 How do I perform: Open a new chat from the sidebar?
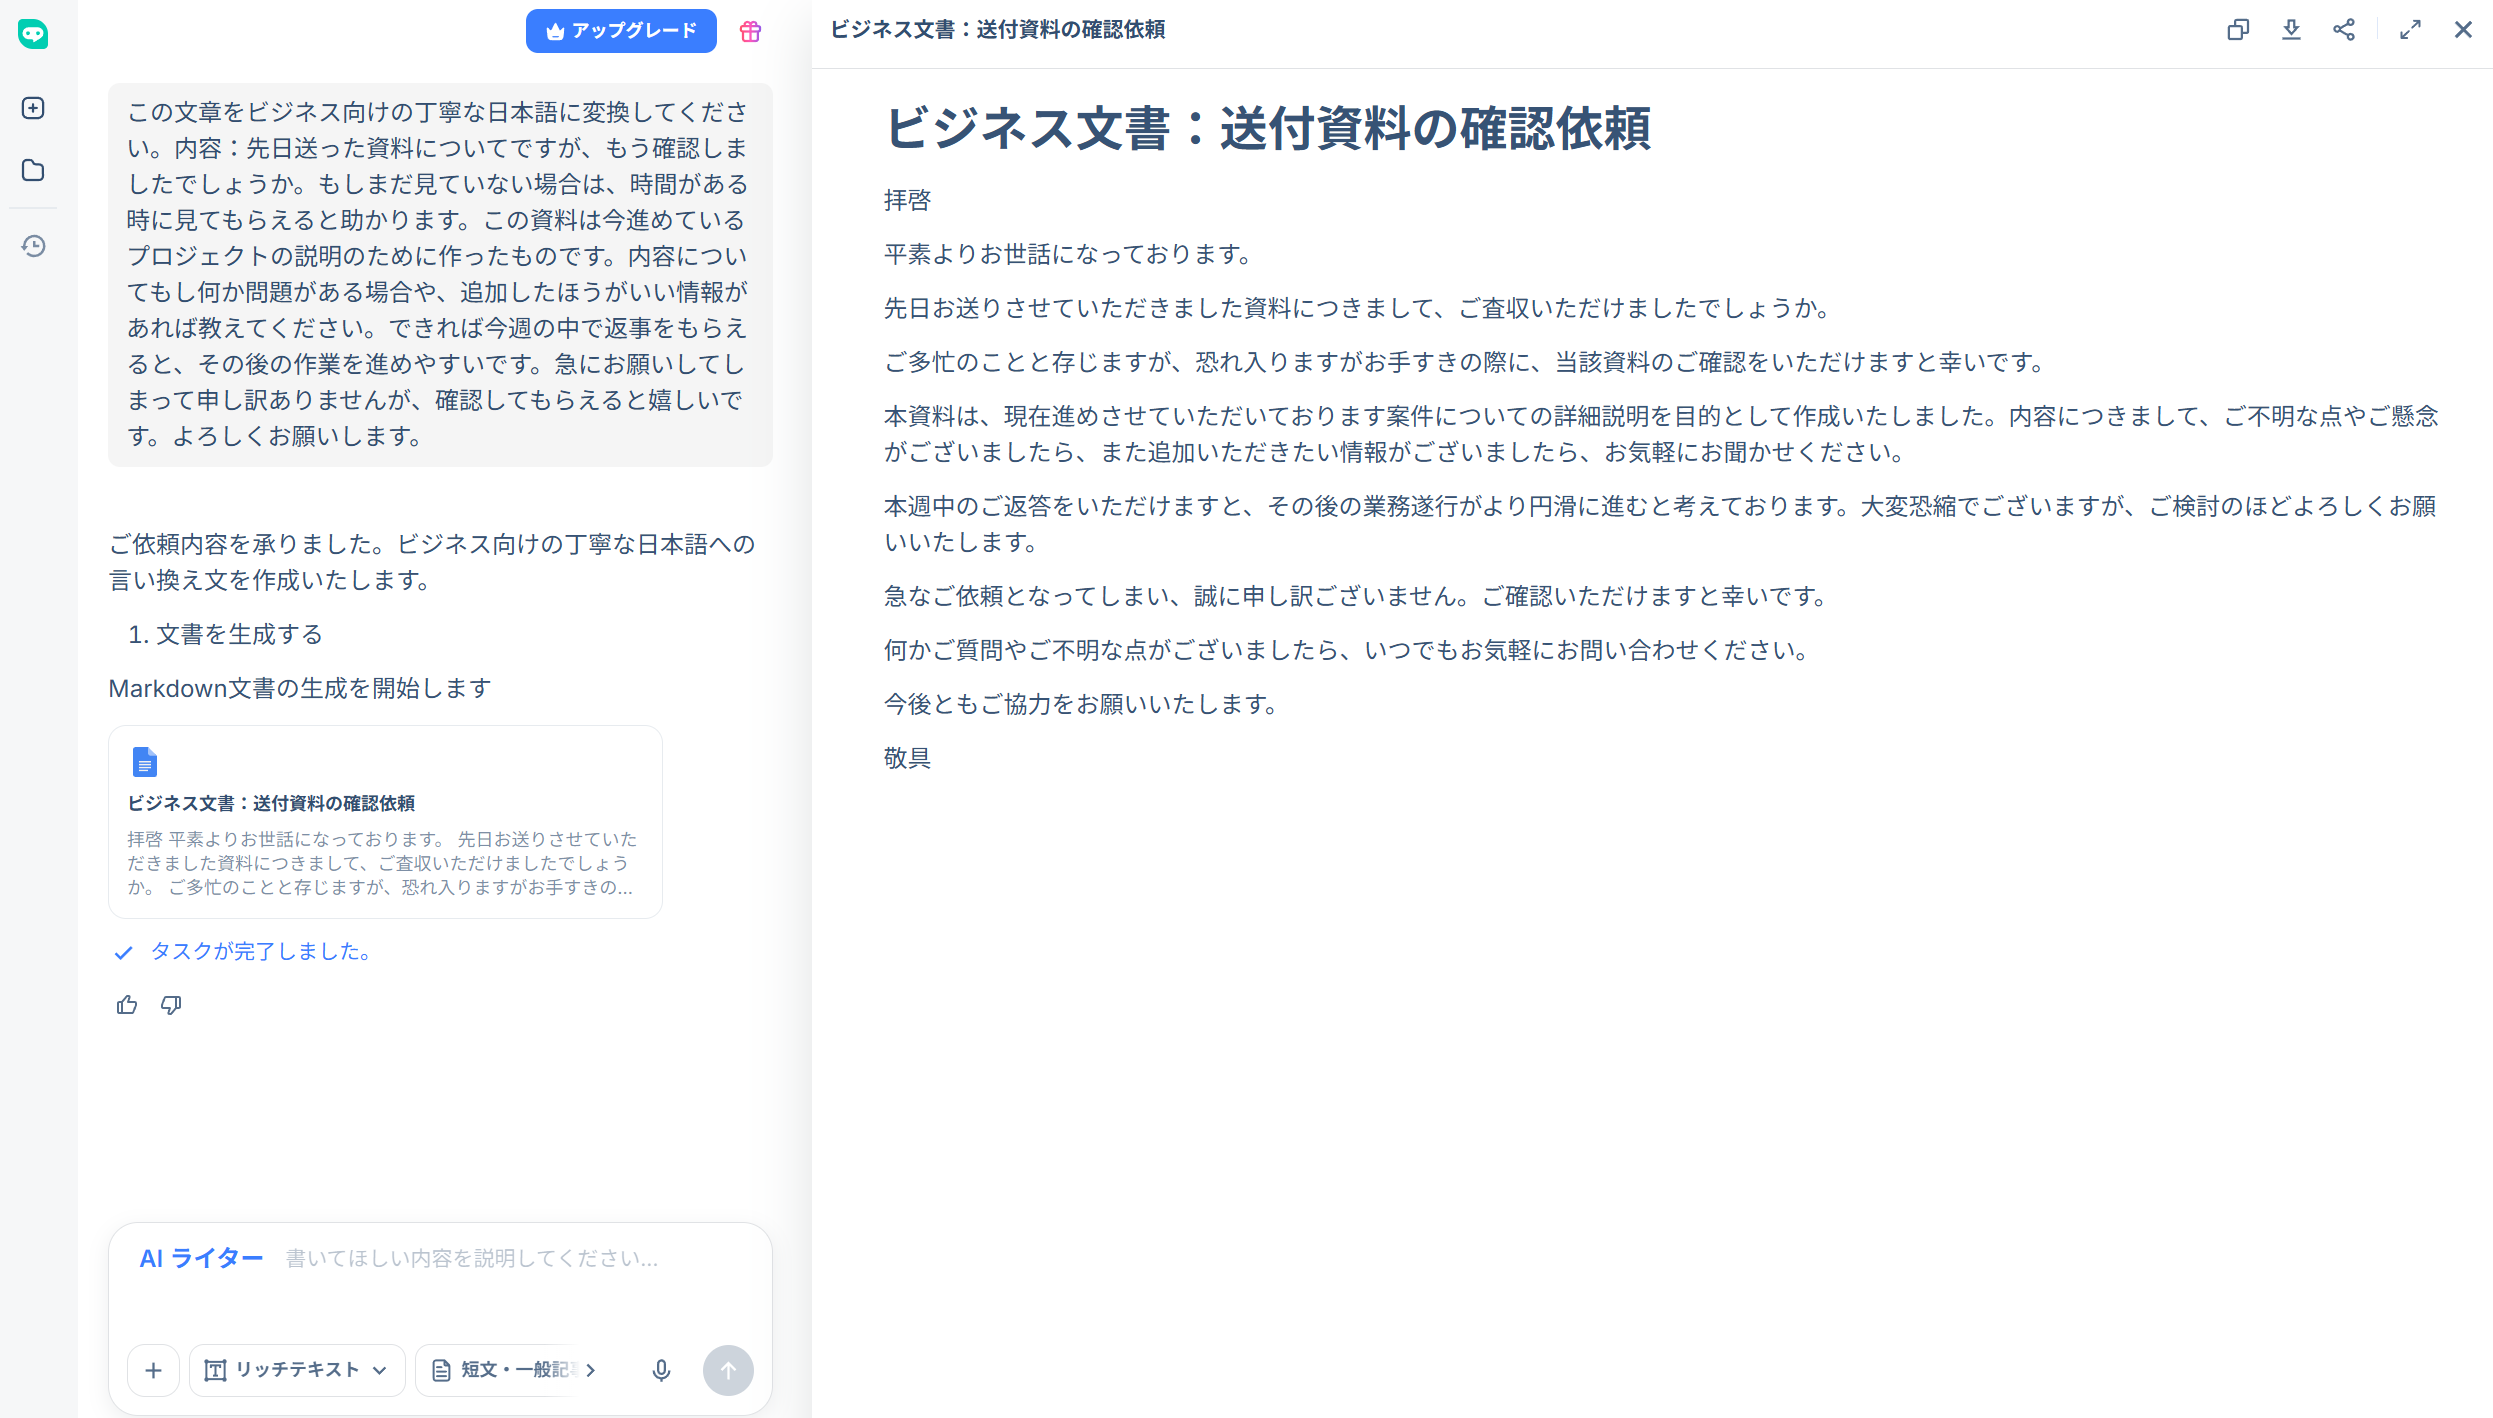(33, 109)
